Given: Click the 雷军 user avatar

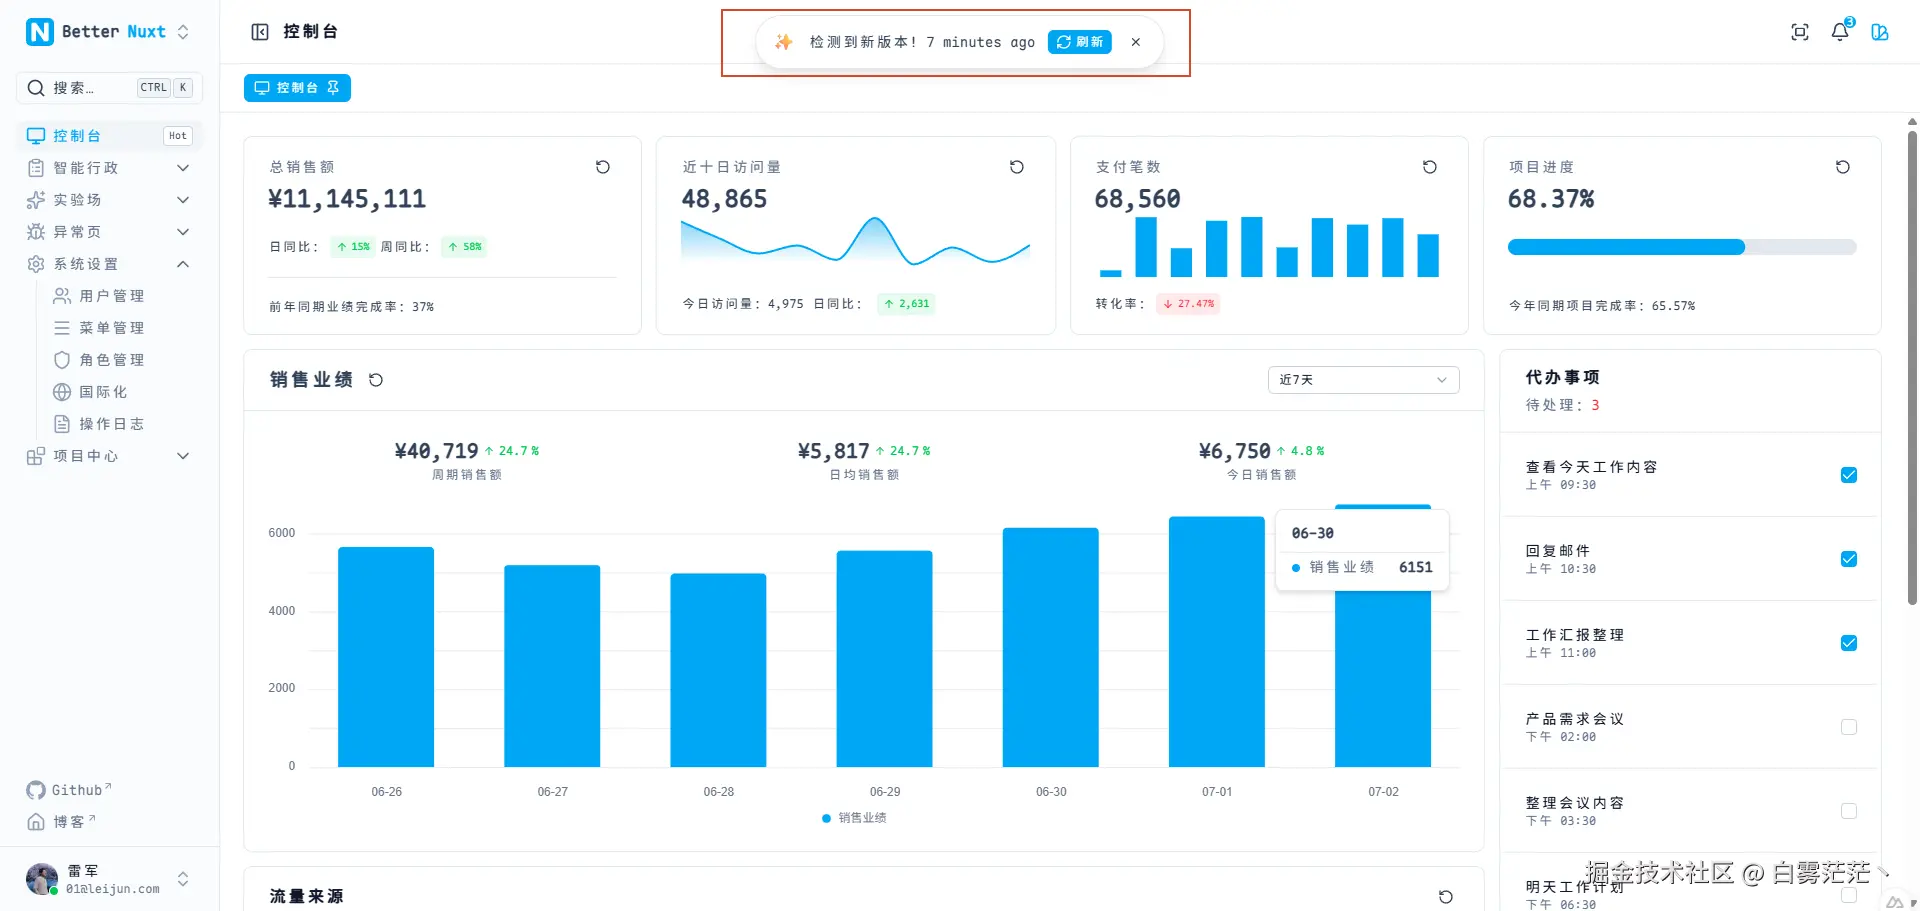Looking at the screenshot, I should (42, 879).
